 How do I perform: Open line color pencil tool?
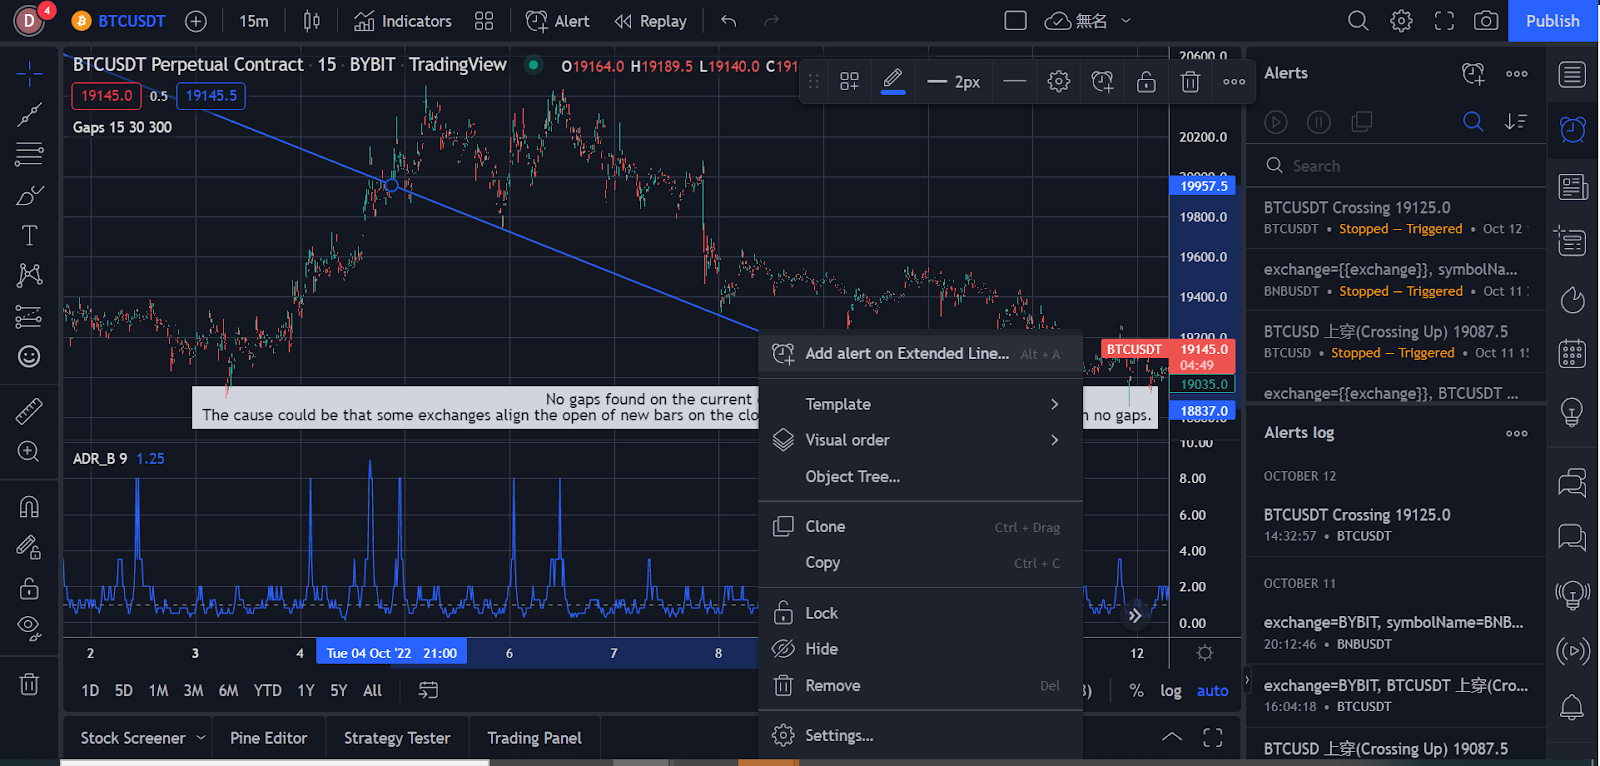(893, 80)
